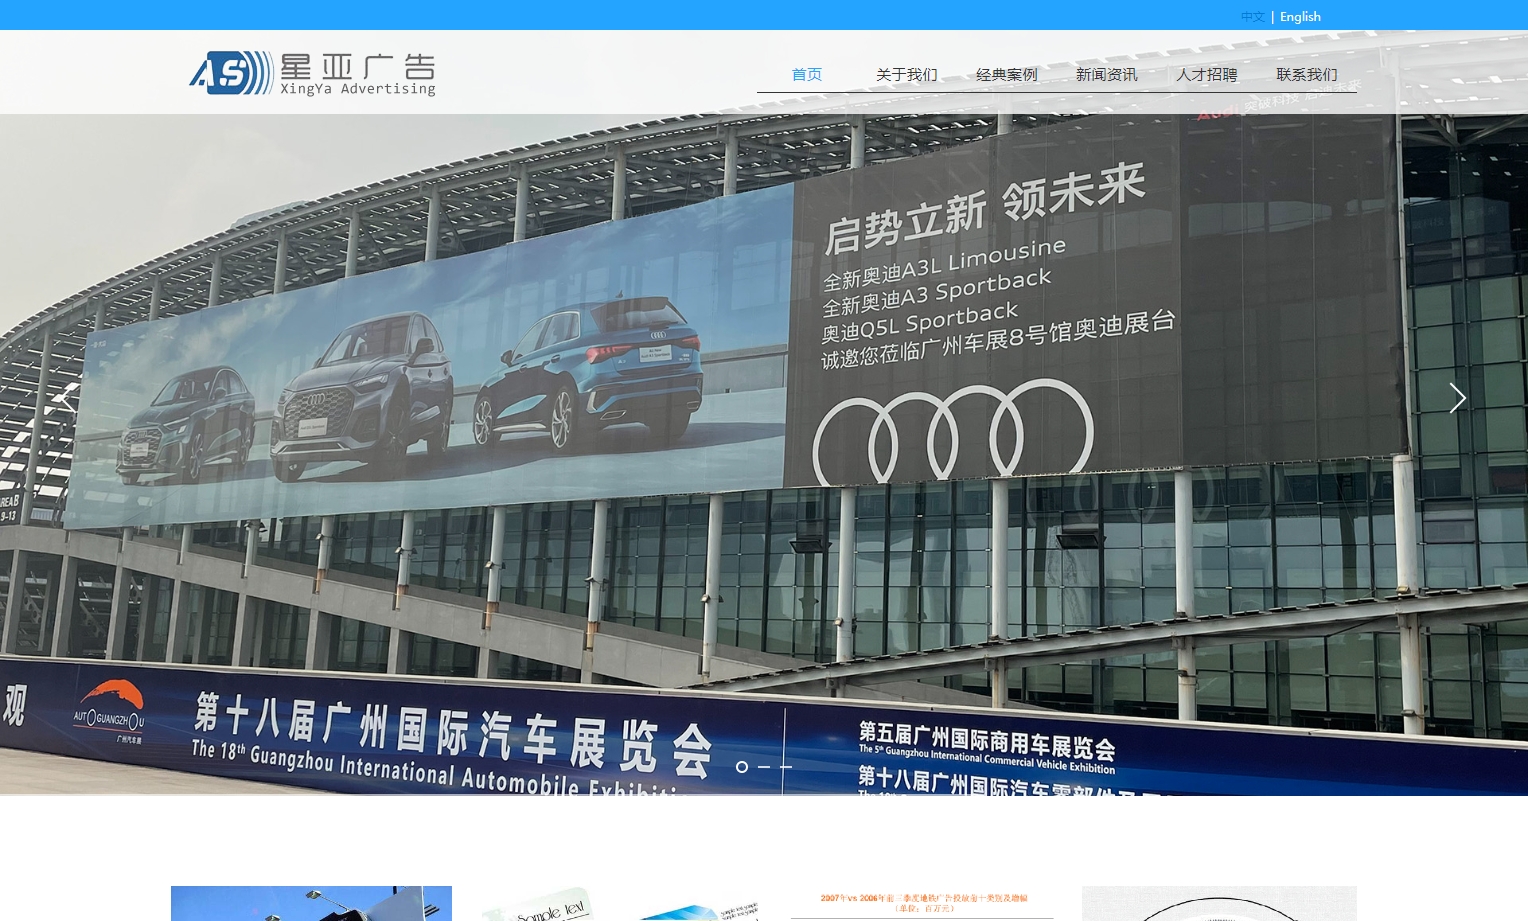Open the 人才招聘 menu item

pyautogui.click(x=1207, y=75)
